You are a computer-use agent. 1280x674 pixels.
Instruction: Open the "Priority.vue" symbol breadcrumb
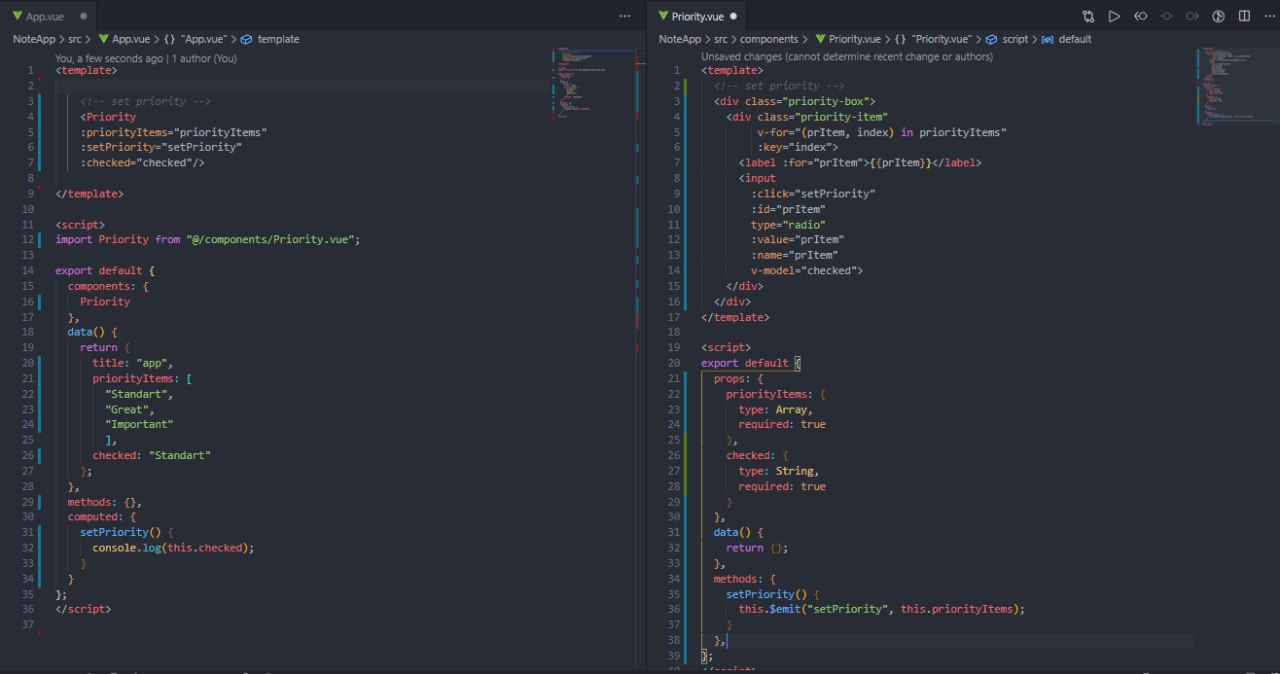(933, 39)
